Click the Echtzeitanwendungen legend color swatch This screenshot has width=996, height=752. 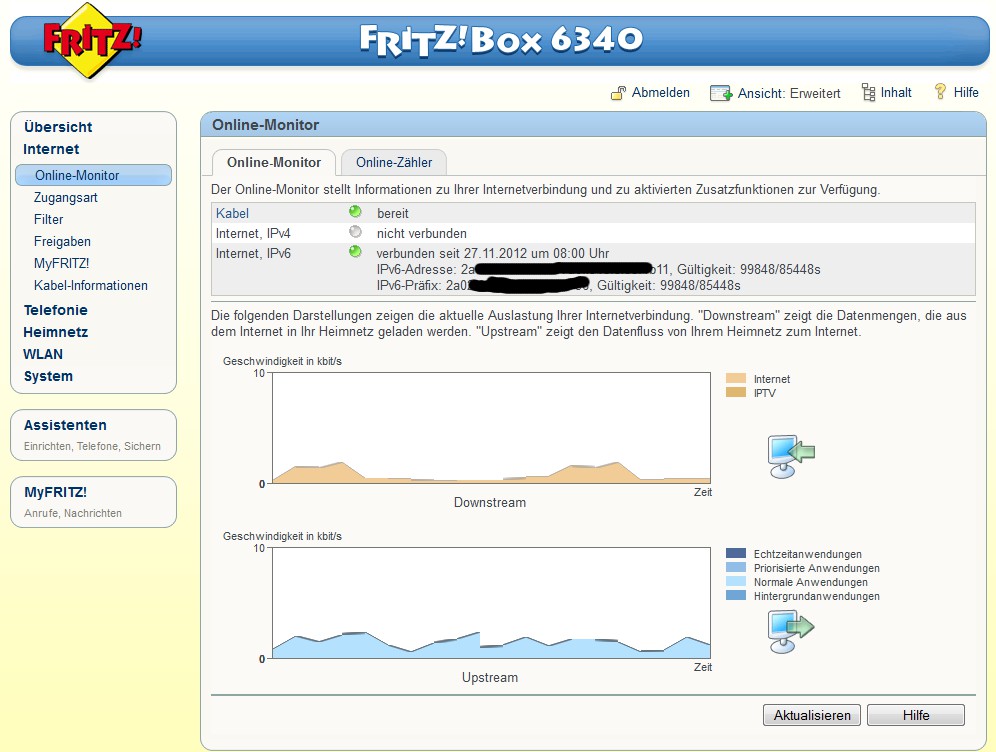click(x=736, y=554)
